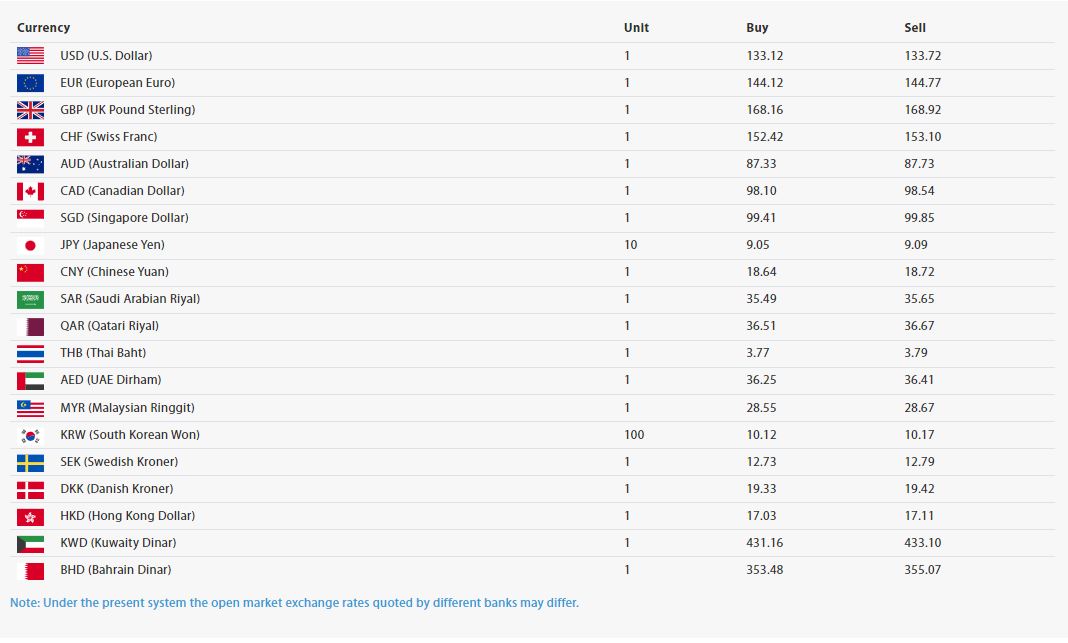Click the European Union flag icon
1068x643 pixels.
(x=30, y=83)
